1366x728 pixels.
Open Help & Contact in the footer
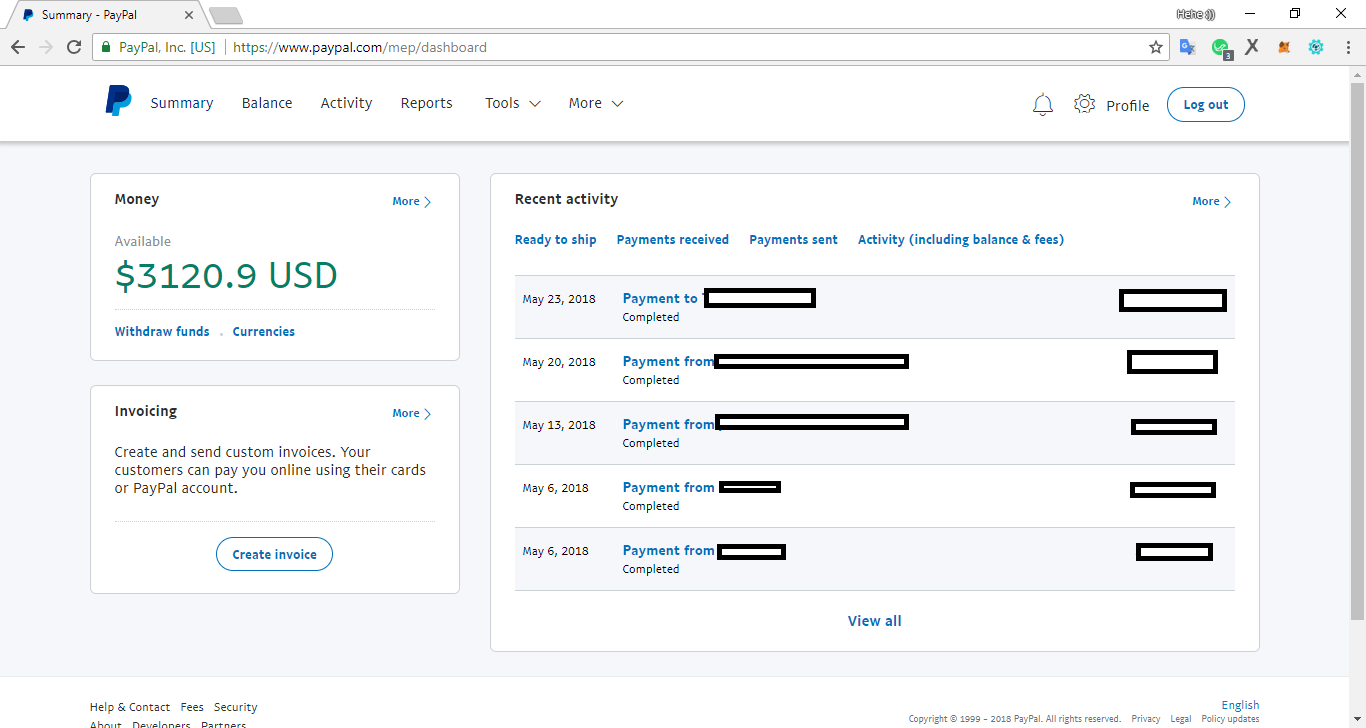[130, 707]
